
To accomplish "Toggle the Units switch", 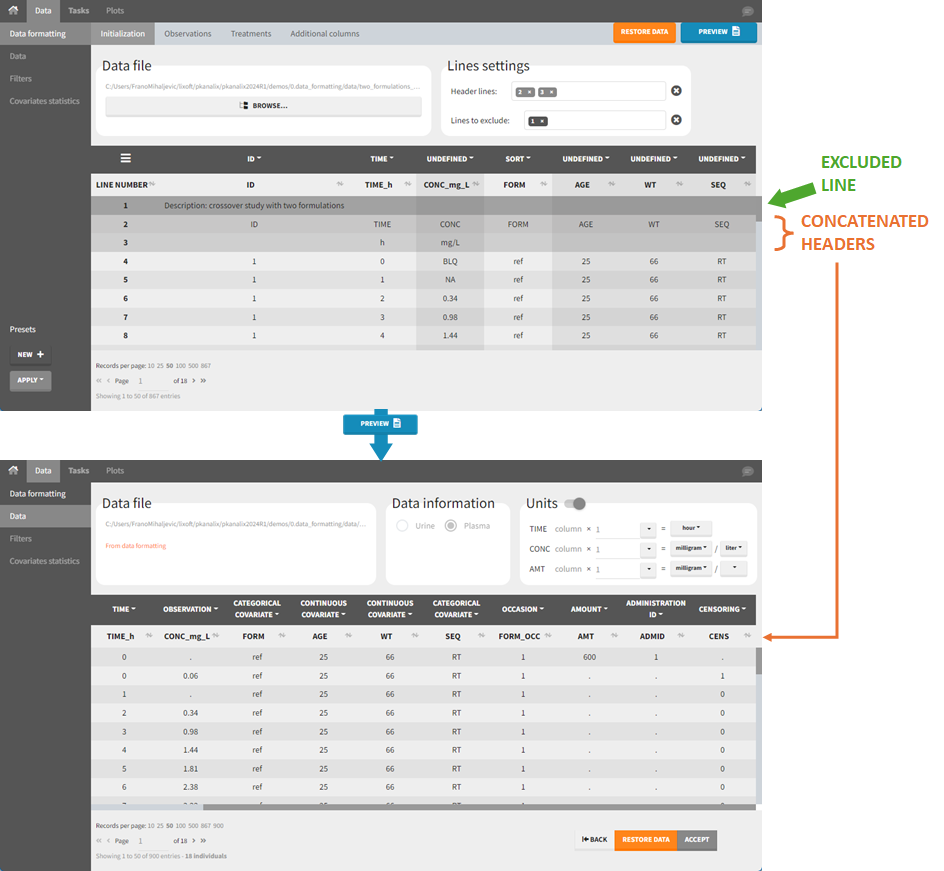I will [575, 503].
